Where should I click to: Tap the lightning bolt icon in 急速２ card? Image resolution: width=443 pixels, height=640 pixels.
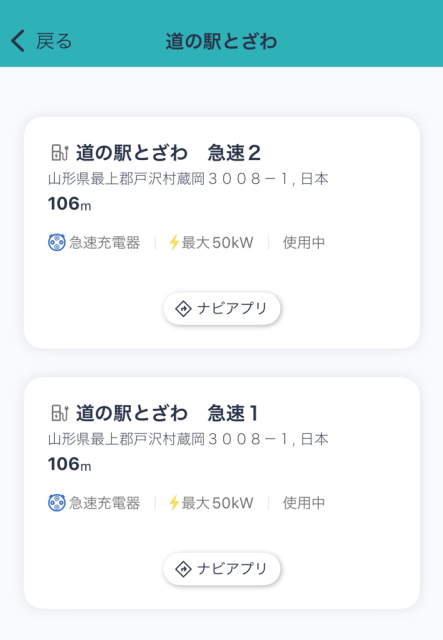(x=174, y=242)
